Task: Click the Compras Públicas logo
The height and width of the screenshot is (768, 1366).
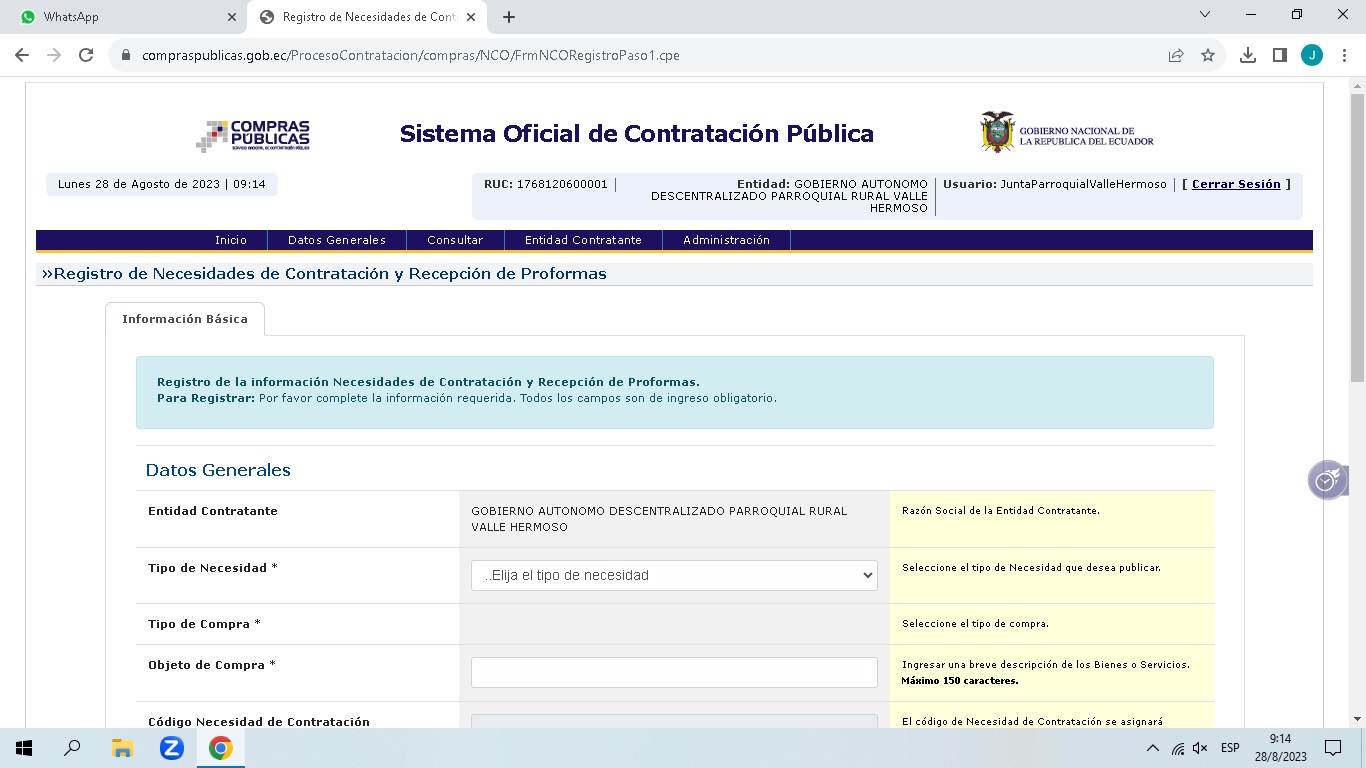Action: (253, 135)
